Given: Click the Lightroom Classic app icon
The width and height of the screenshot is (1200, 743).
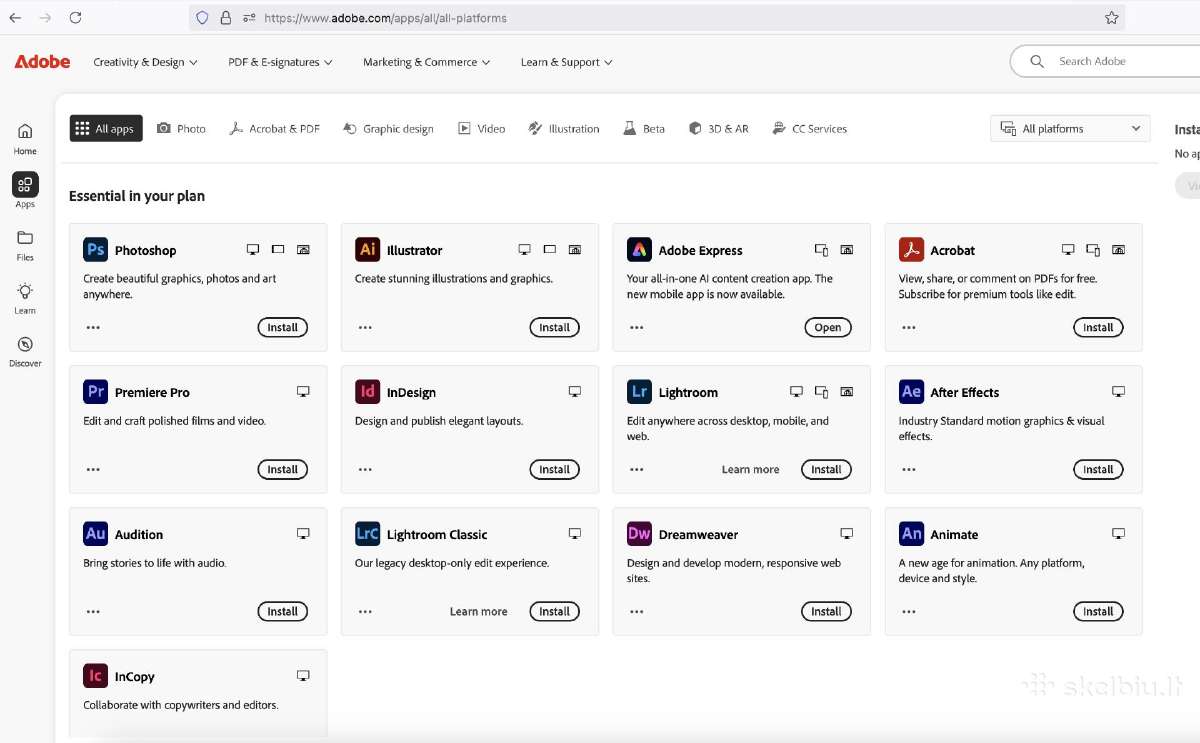Looking at the screenshot, I should tap(367, 534).
